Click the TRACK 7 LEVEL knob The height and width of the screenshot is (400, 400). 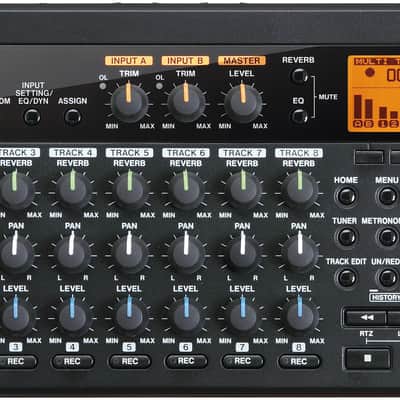243,316
